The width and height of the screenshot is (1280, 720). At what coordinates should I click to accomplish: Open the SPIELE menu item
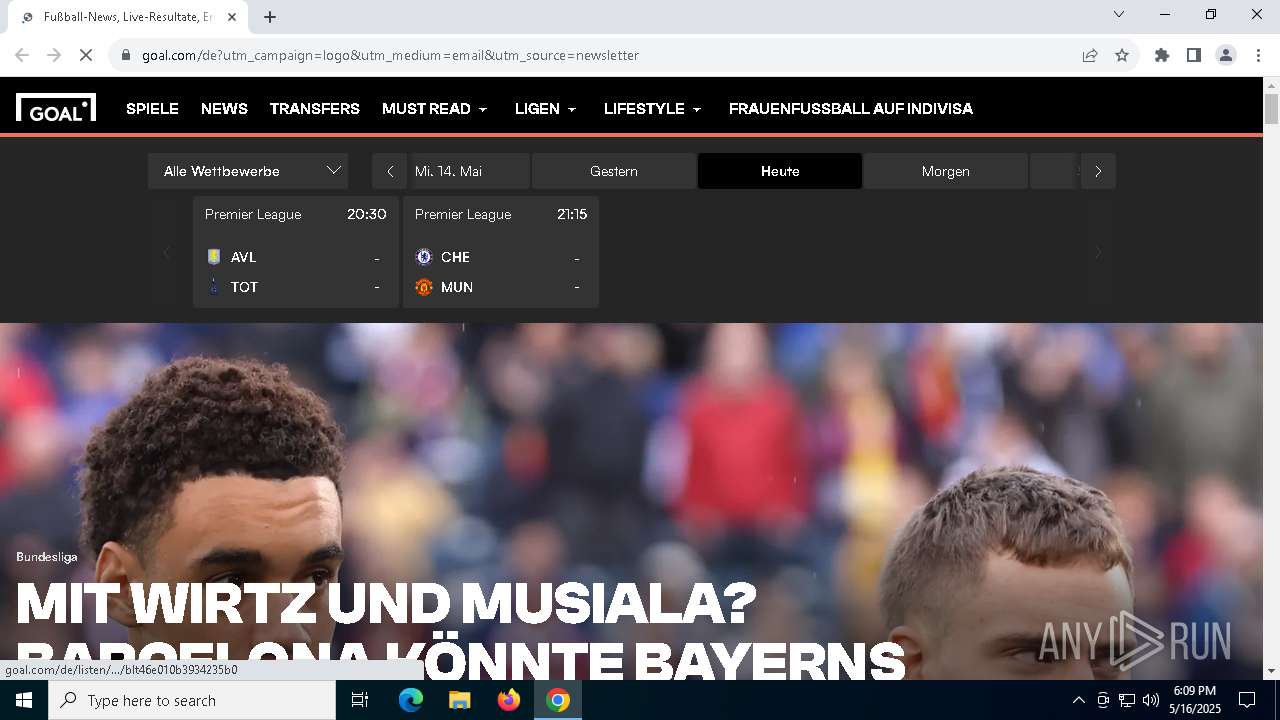tap(152, 108)
